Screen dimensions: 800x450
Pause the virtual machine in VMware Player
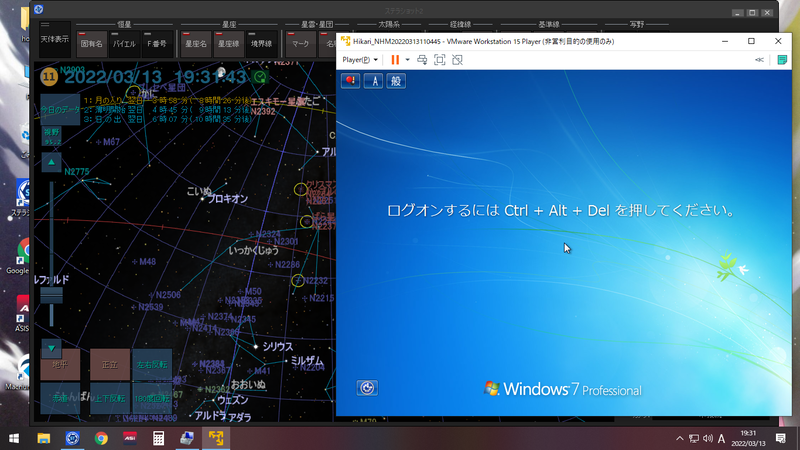395,60
